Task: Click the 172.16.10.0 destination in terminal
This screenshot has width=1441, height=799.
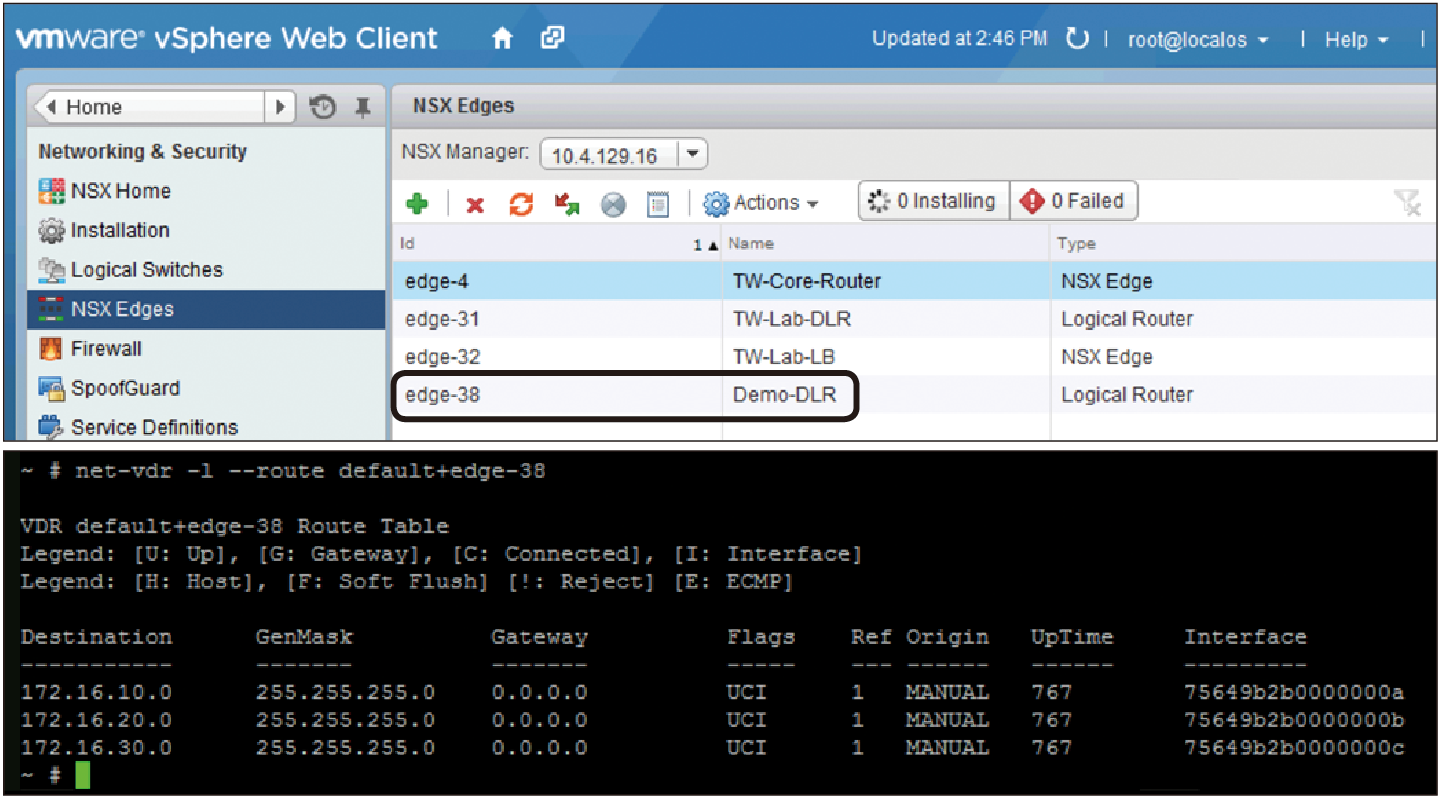Action: click(96, 692)
